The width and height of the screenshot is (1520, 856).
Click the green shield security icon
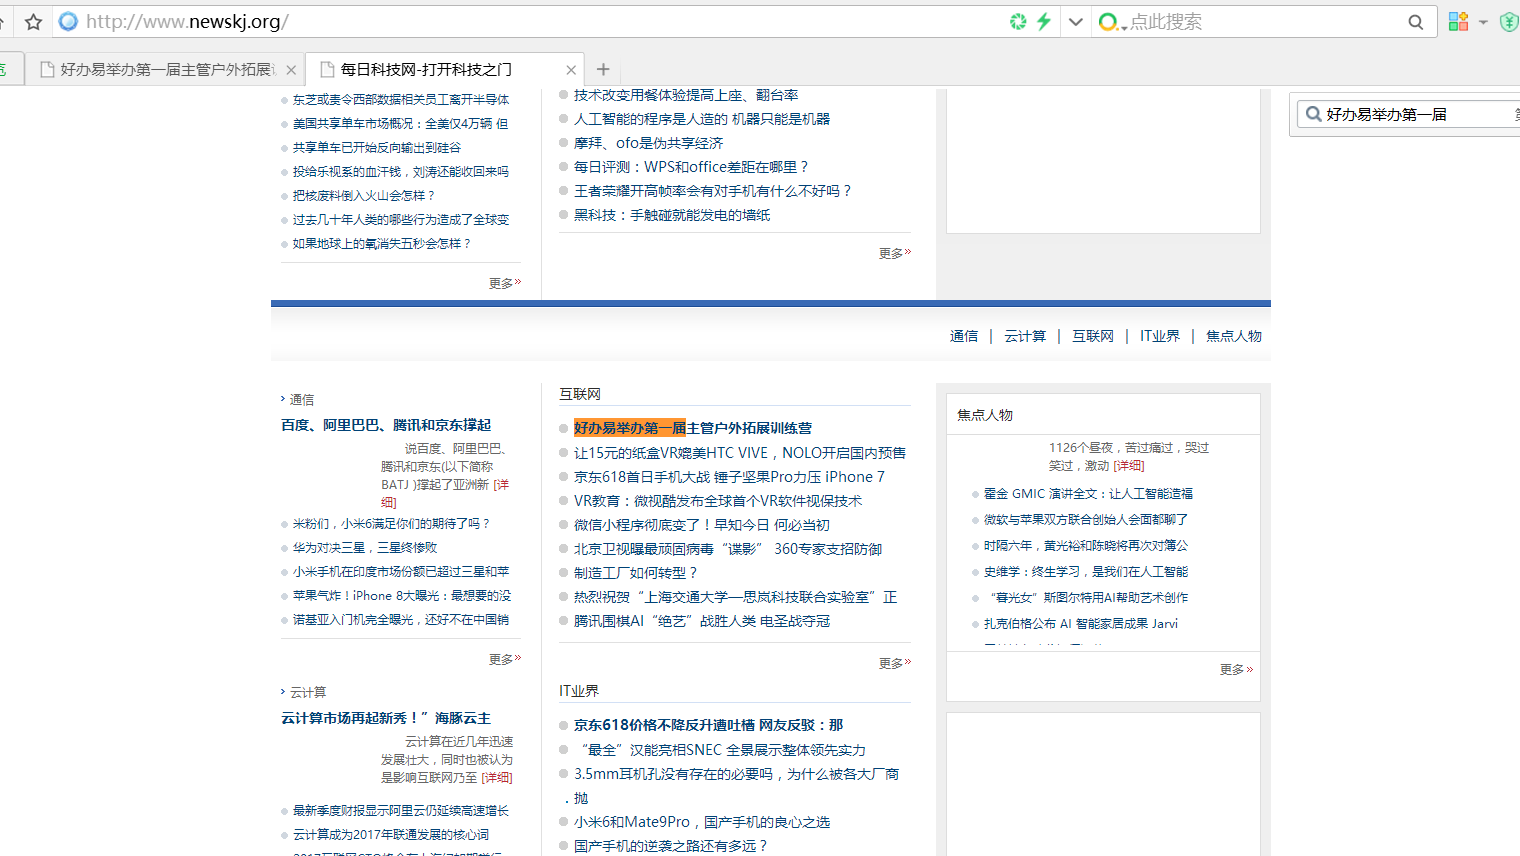click(x=1508, y=22)
